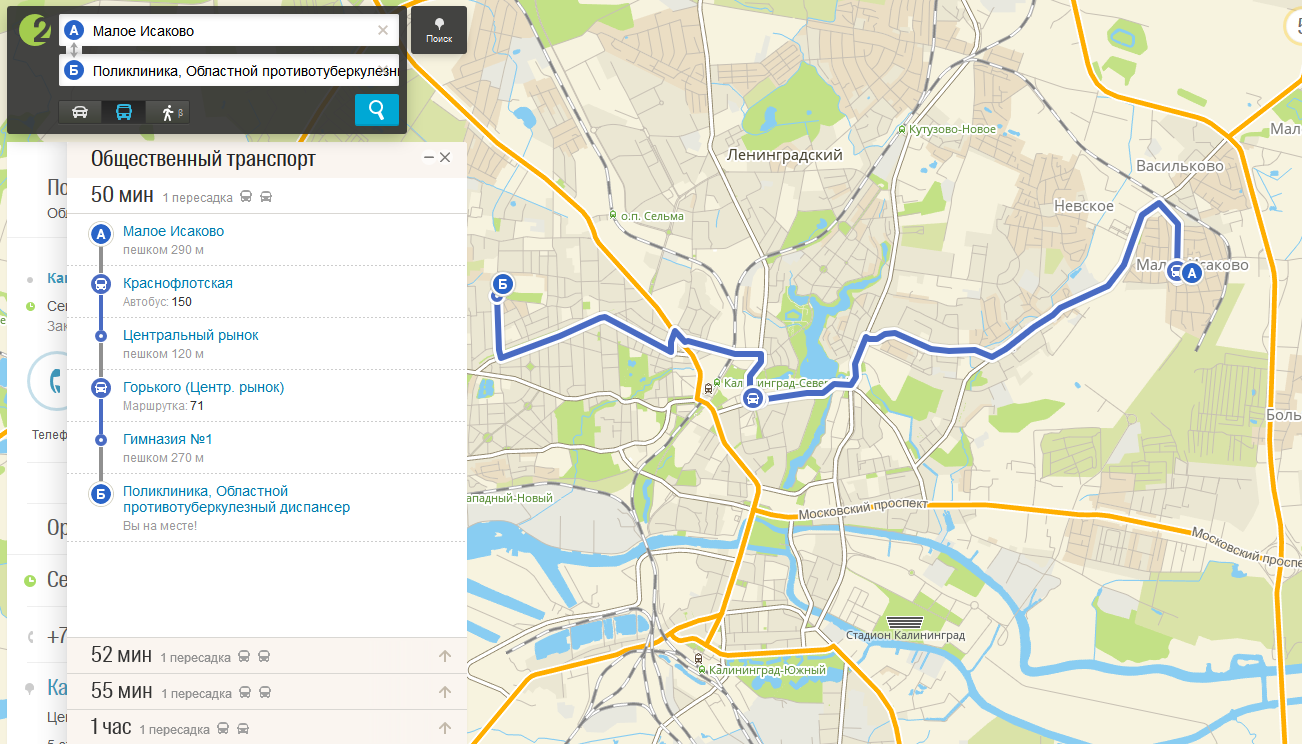
Task: Click the bus stop marker on the map
Action: click(753, 399)
